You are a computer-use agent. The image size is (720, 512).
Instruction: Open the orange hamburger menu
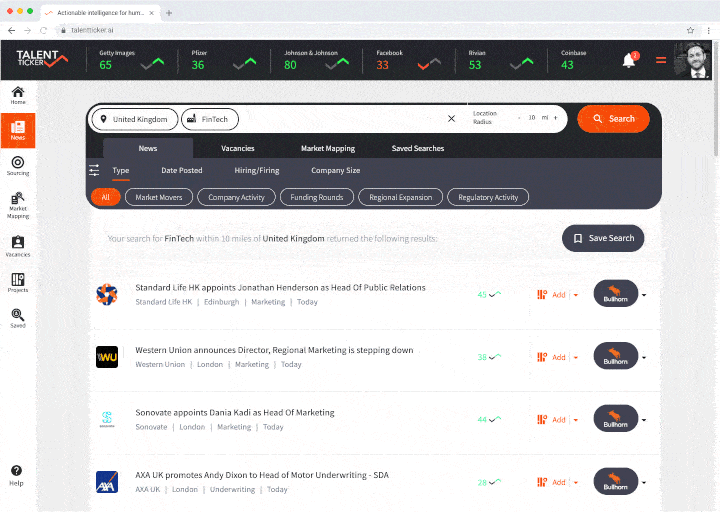[661, 60]
